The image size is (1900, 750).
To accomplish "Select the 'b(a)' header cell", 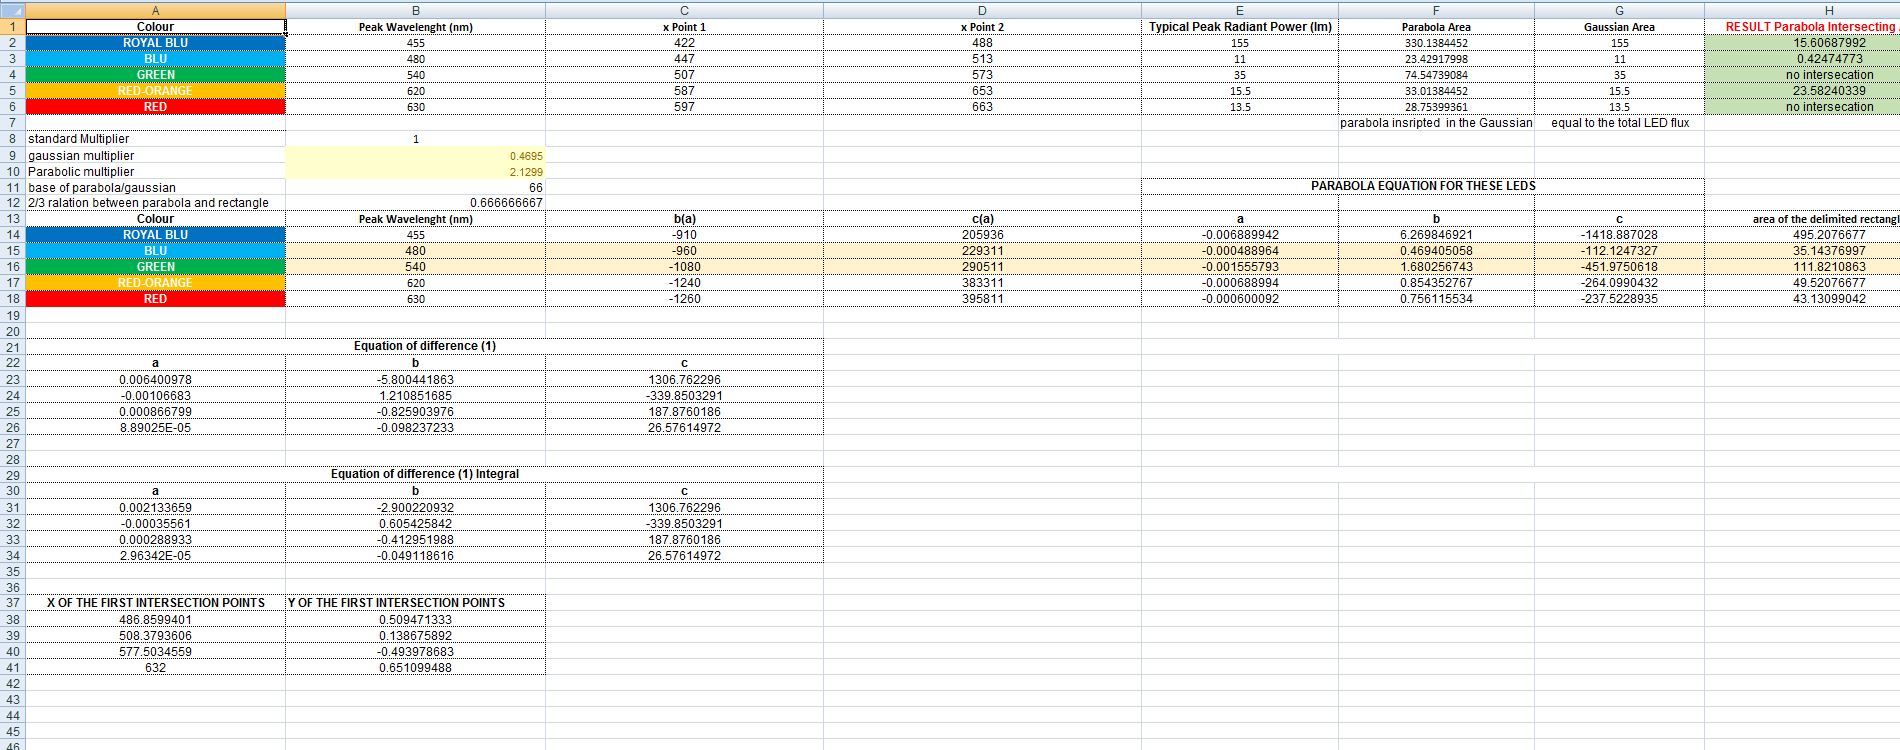I will (684, 219).
